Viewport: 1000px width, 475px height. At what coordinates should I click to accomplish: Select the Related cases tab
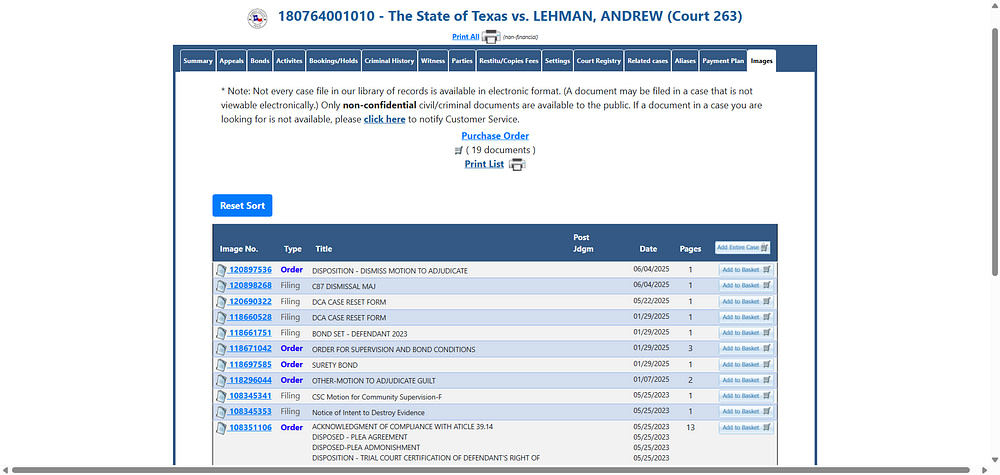click(x=647, y=61)
